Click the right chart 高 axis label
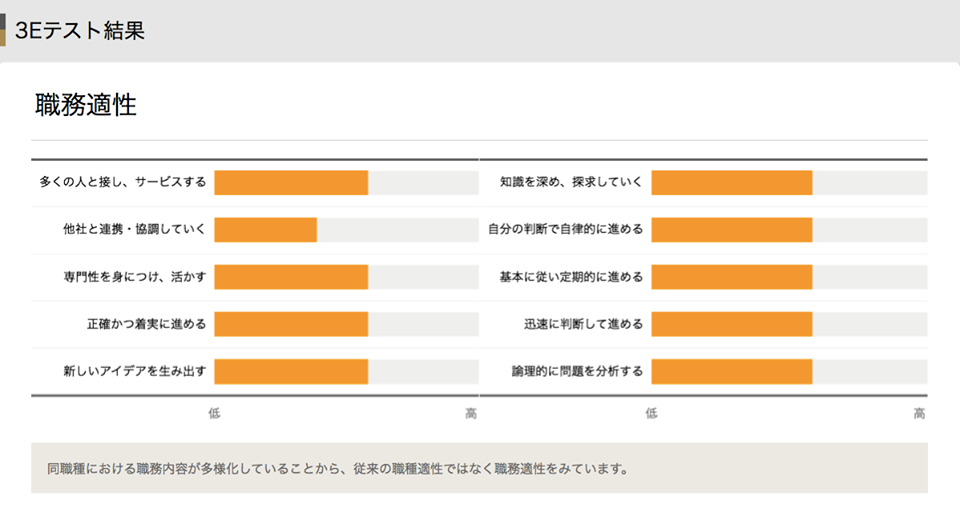Image resolution: width=960 pixels, height=520 pixels. pos(919,413)
